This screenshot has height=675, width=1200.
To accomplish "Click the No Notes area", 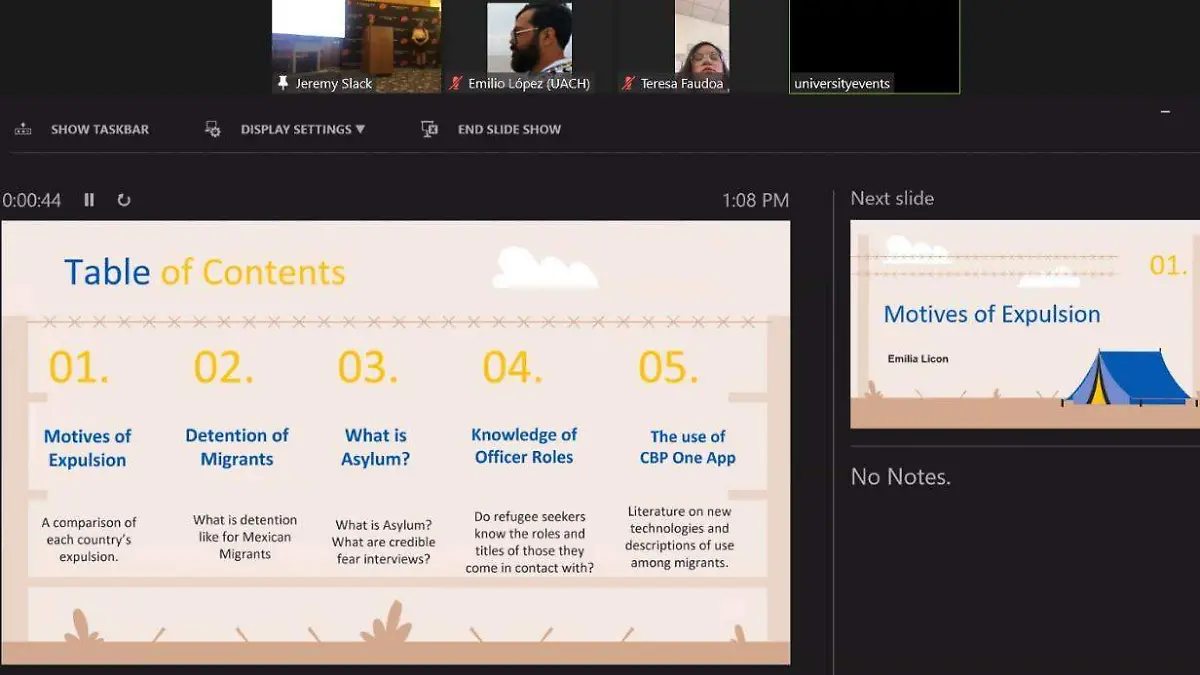I will coord(900,478).
